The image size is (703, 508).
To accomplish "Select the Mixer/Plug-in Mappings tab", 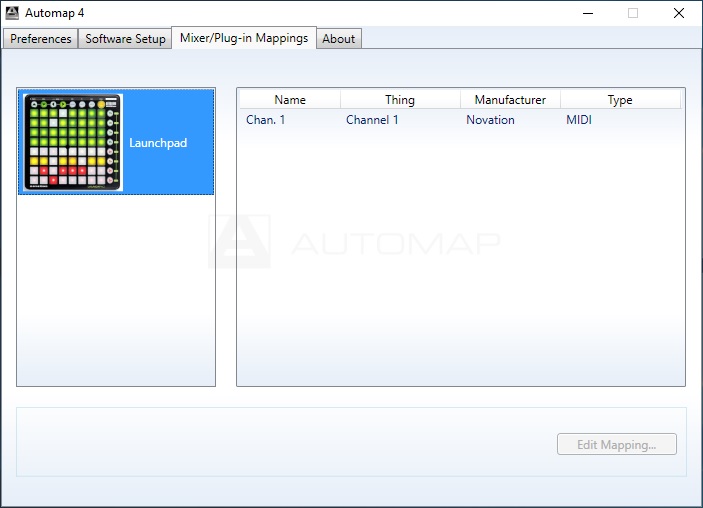I will [244, 38].
